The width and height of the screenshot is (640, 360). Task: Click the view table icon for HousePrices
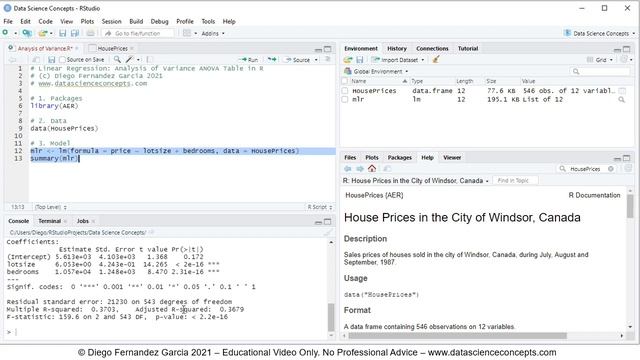pyautogui.click(x=622, y=91)
